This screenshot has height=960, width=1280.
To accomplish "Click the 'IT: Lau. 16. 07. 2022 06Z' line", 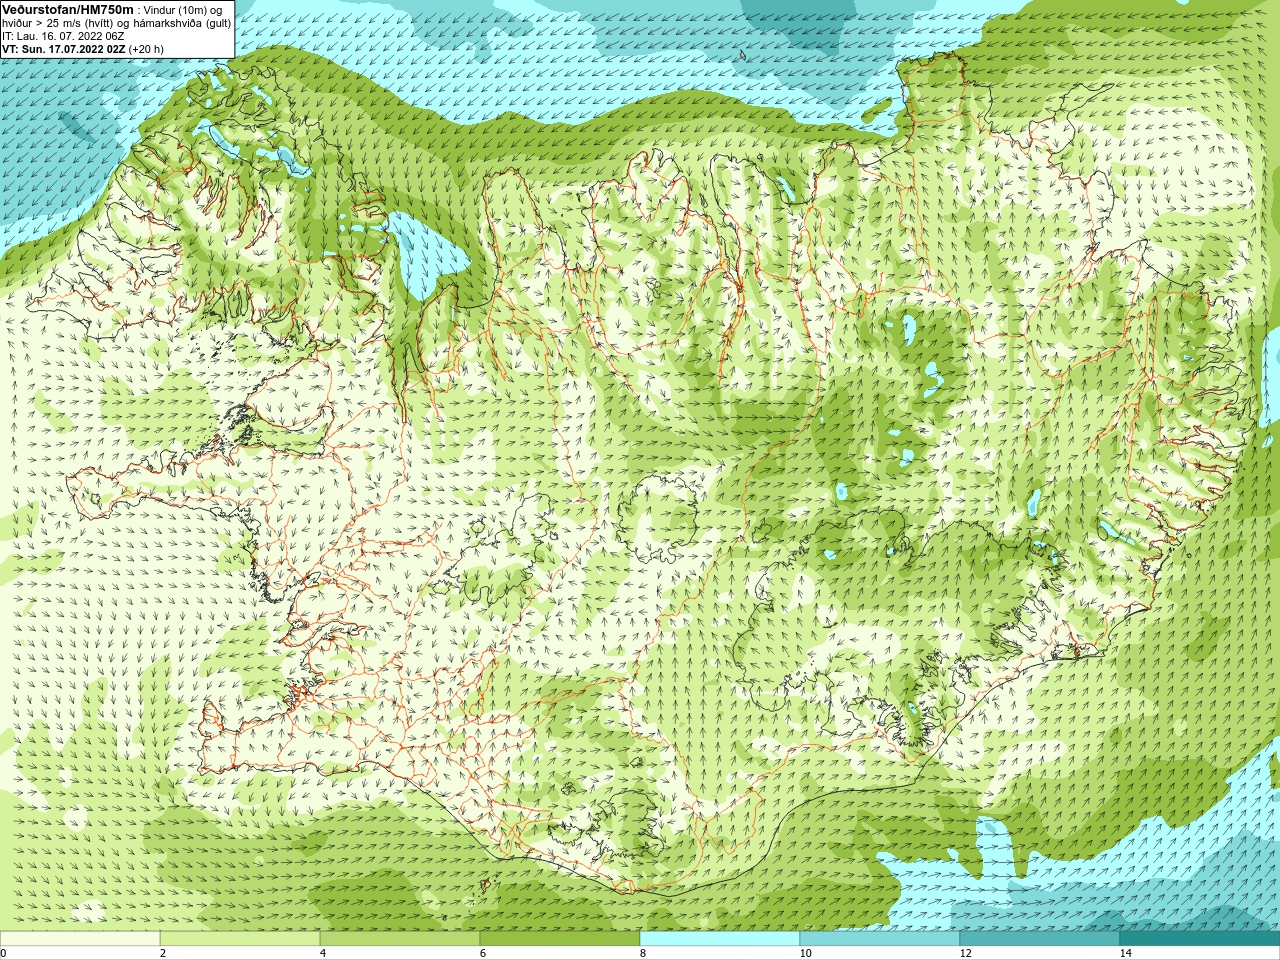I will 63,36.
